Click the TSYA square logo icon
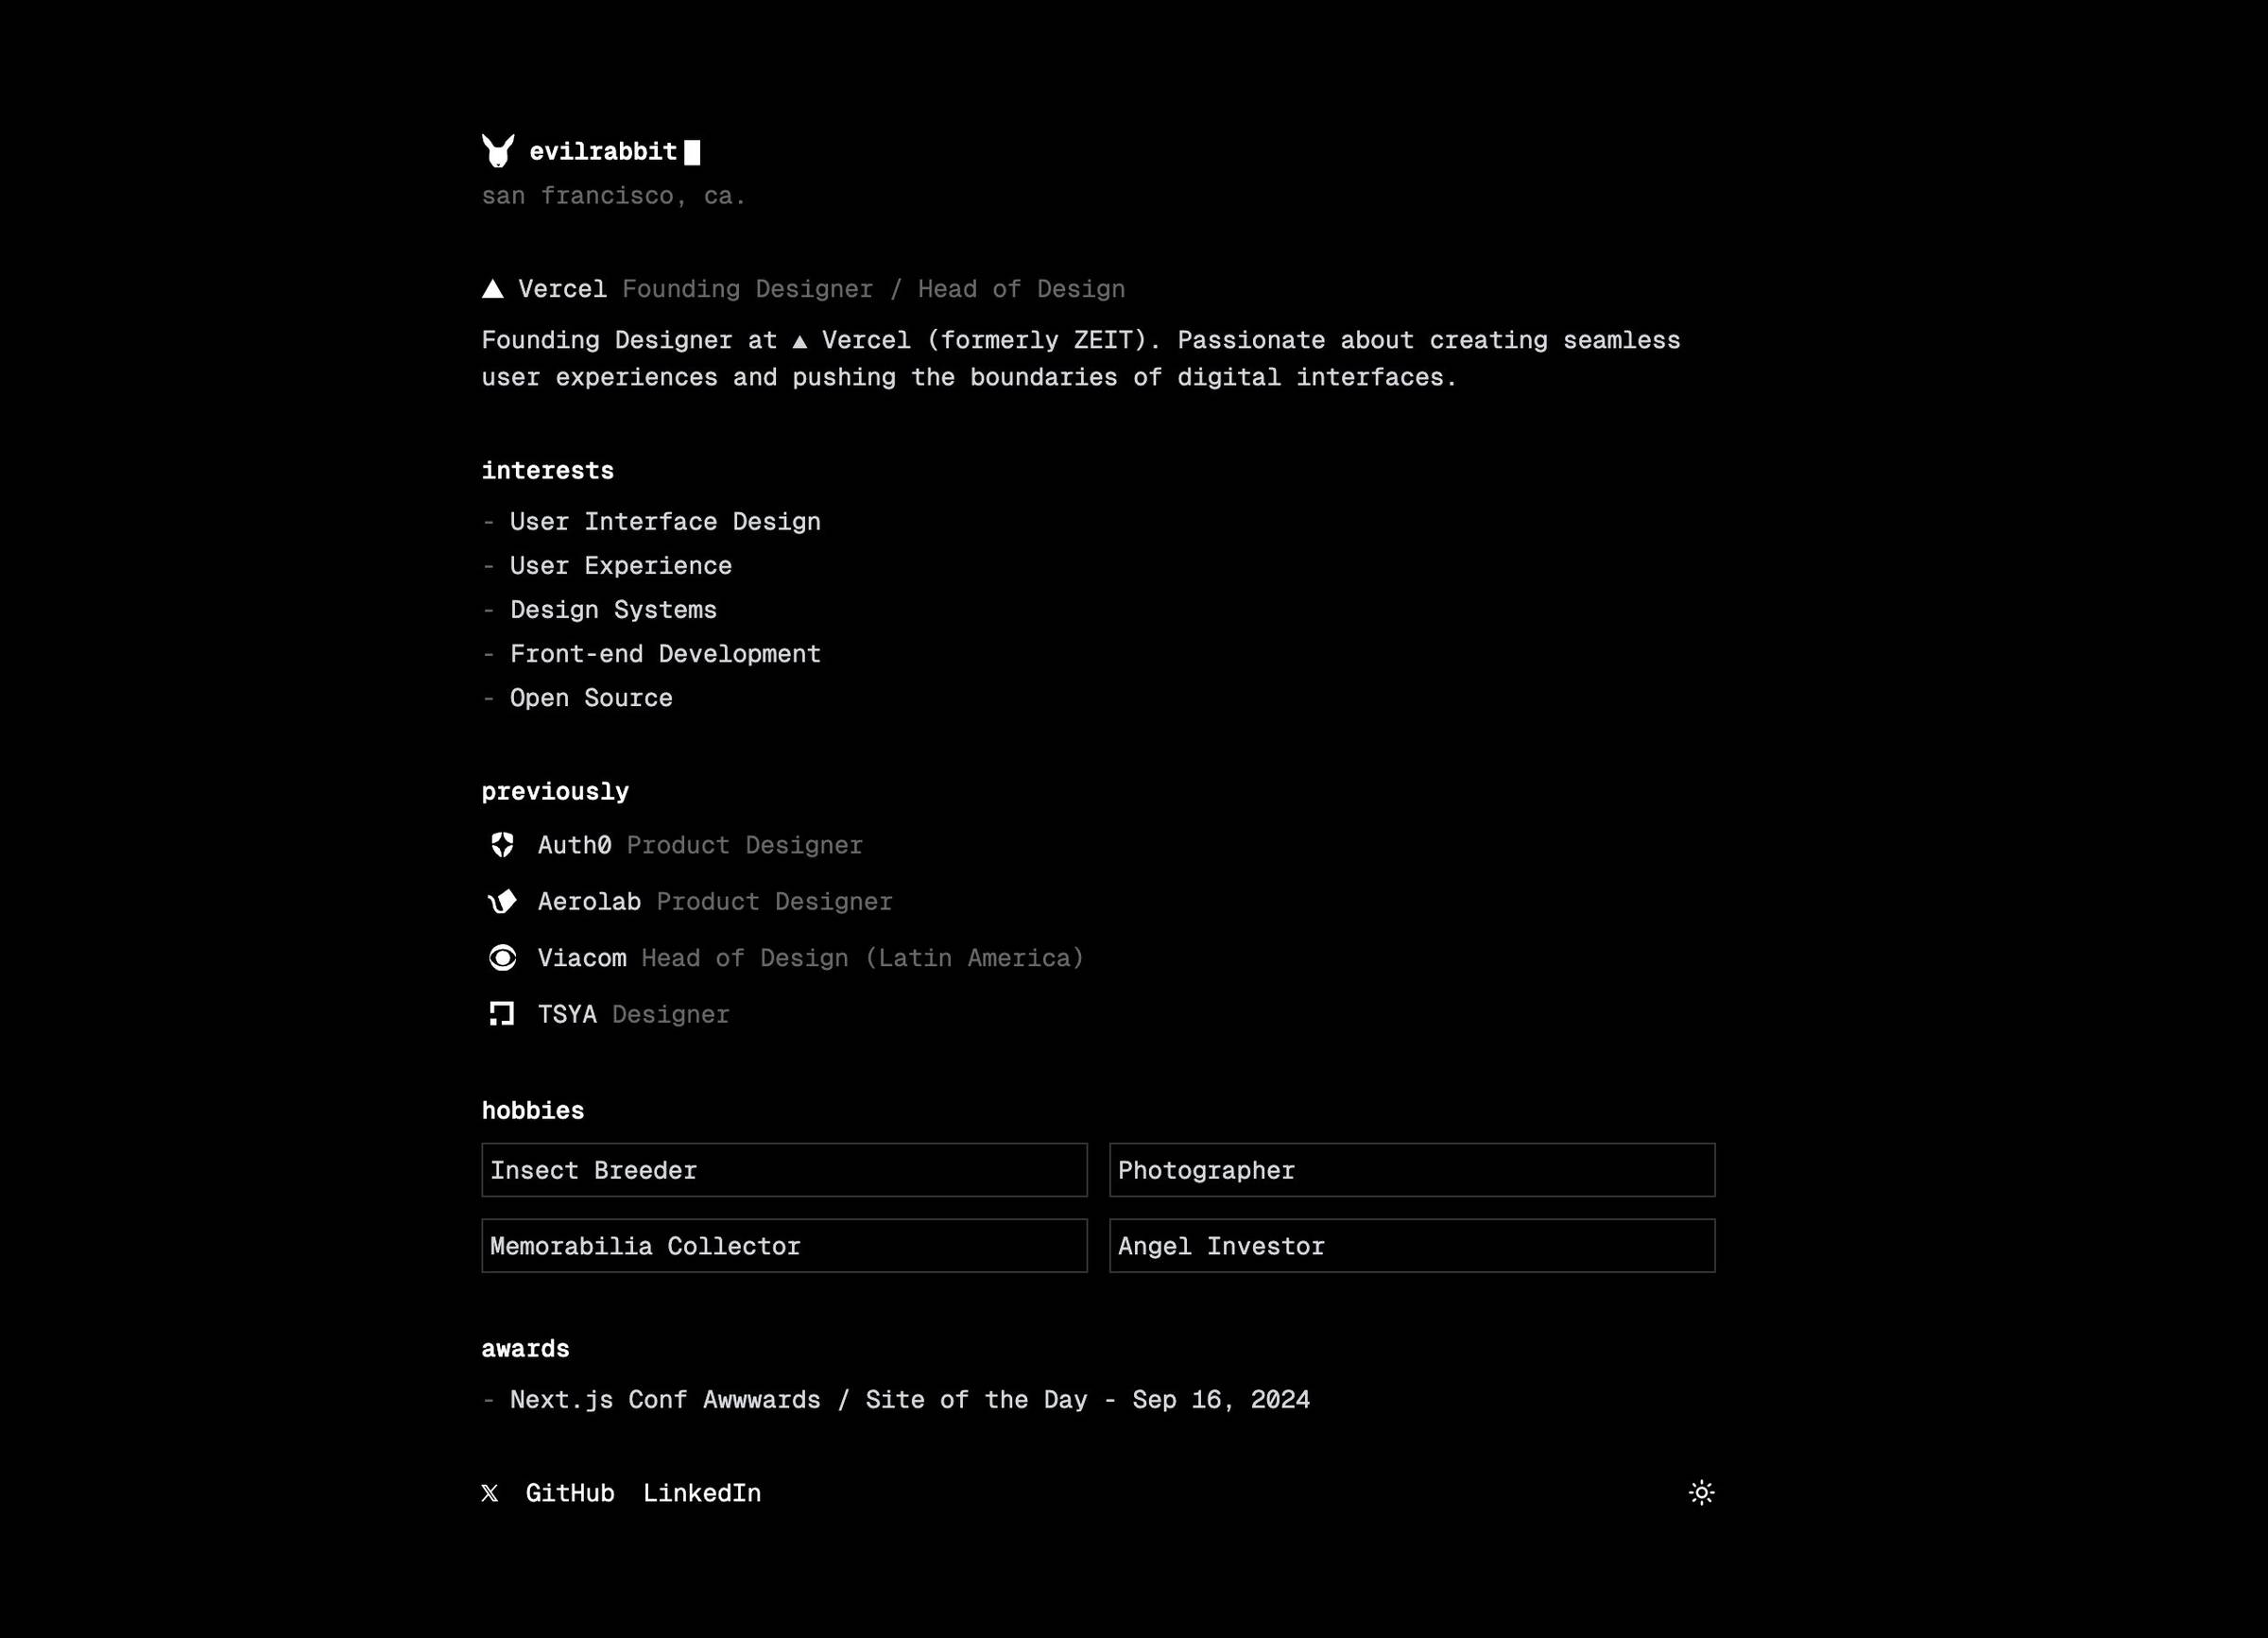 click(502, 1014)
